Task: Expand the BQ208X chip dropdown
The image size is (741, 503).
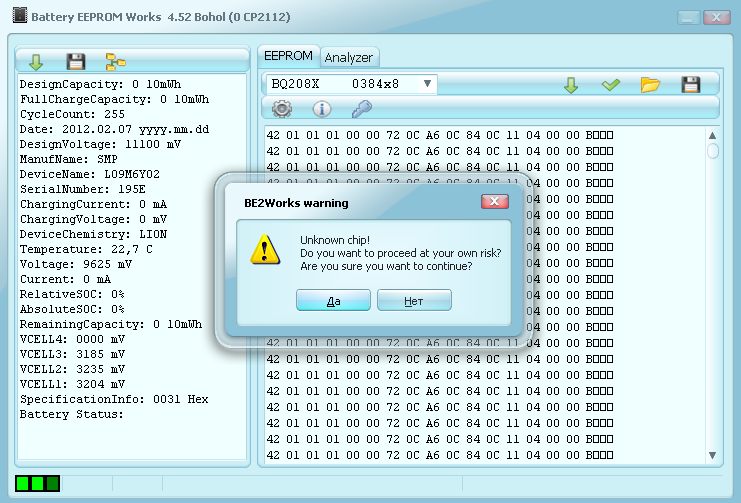Action: point(427,85)
